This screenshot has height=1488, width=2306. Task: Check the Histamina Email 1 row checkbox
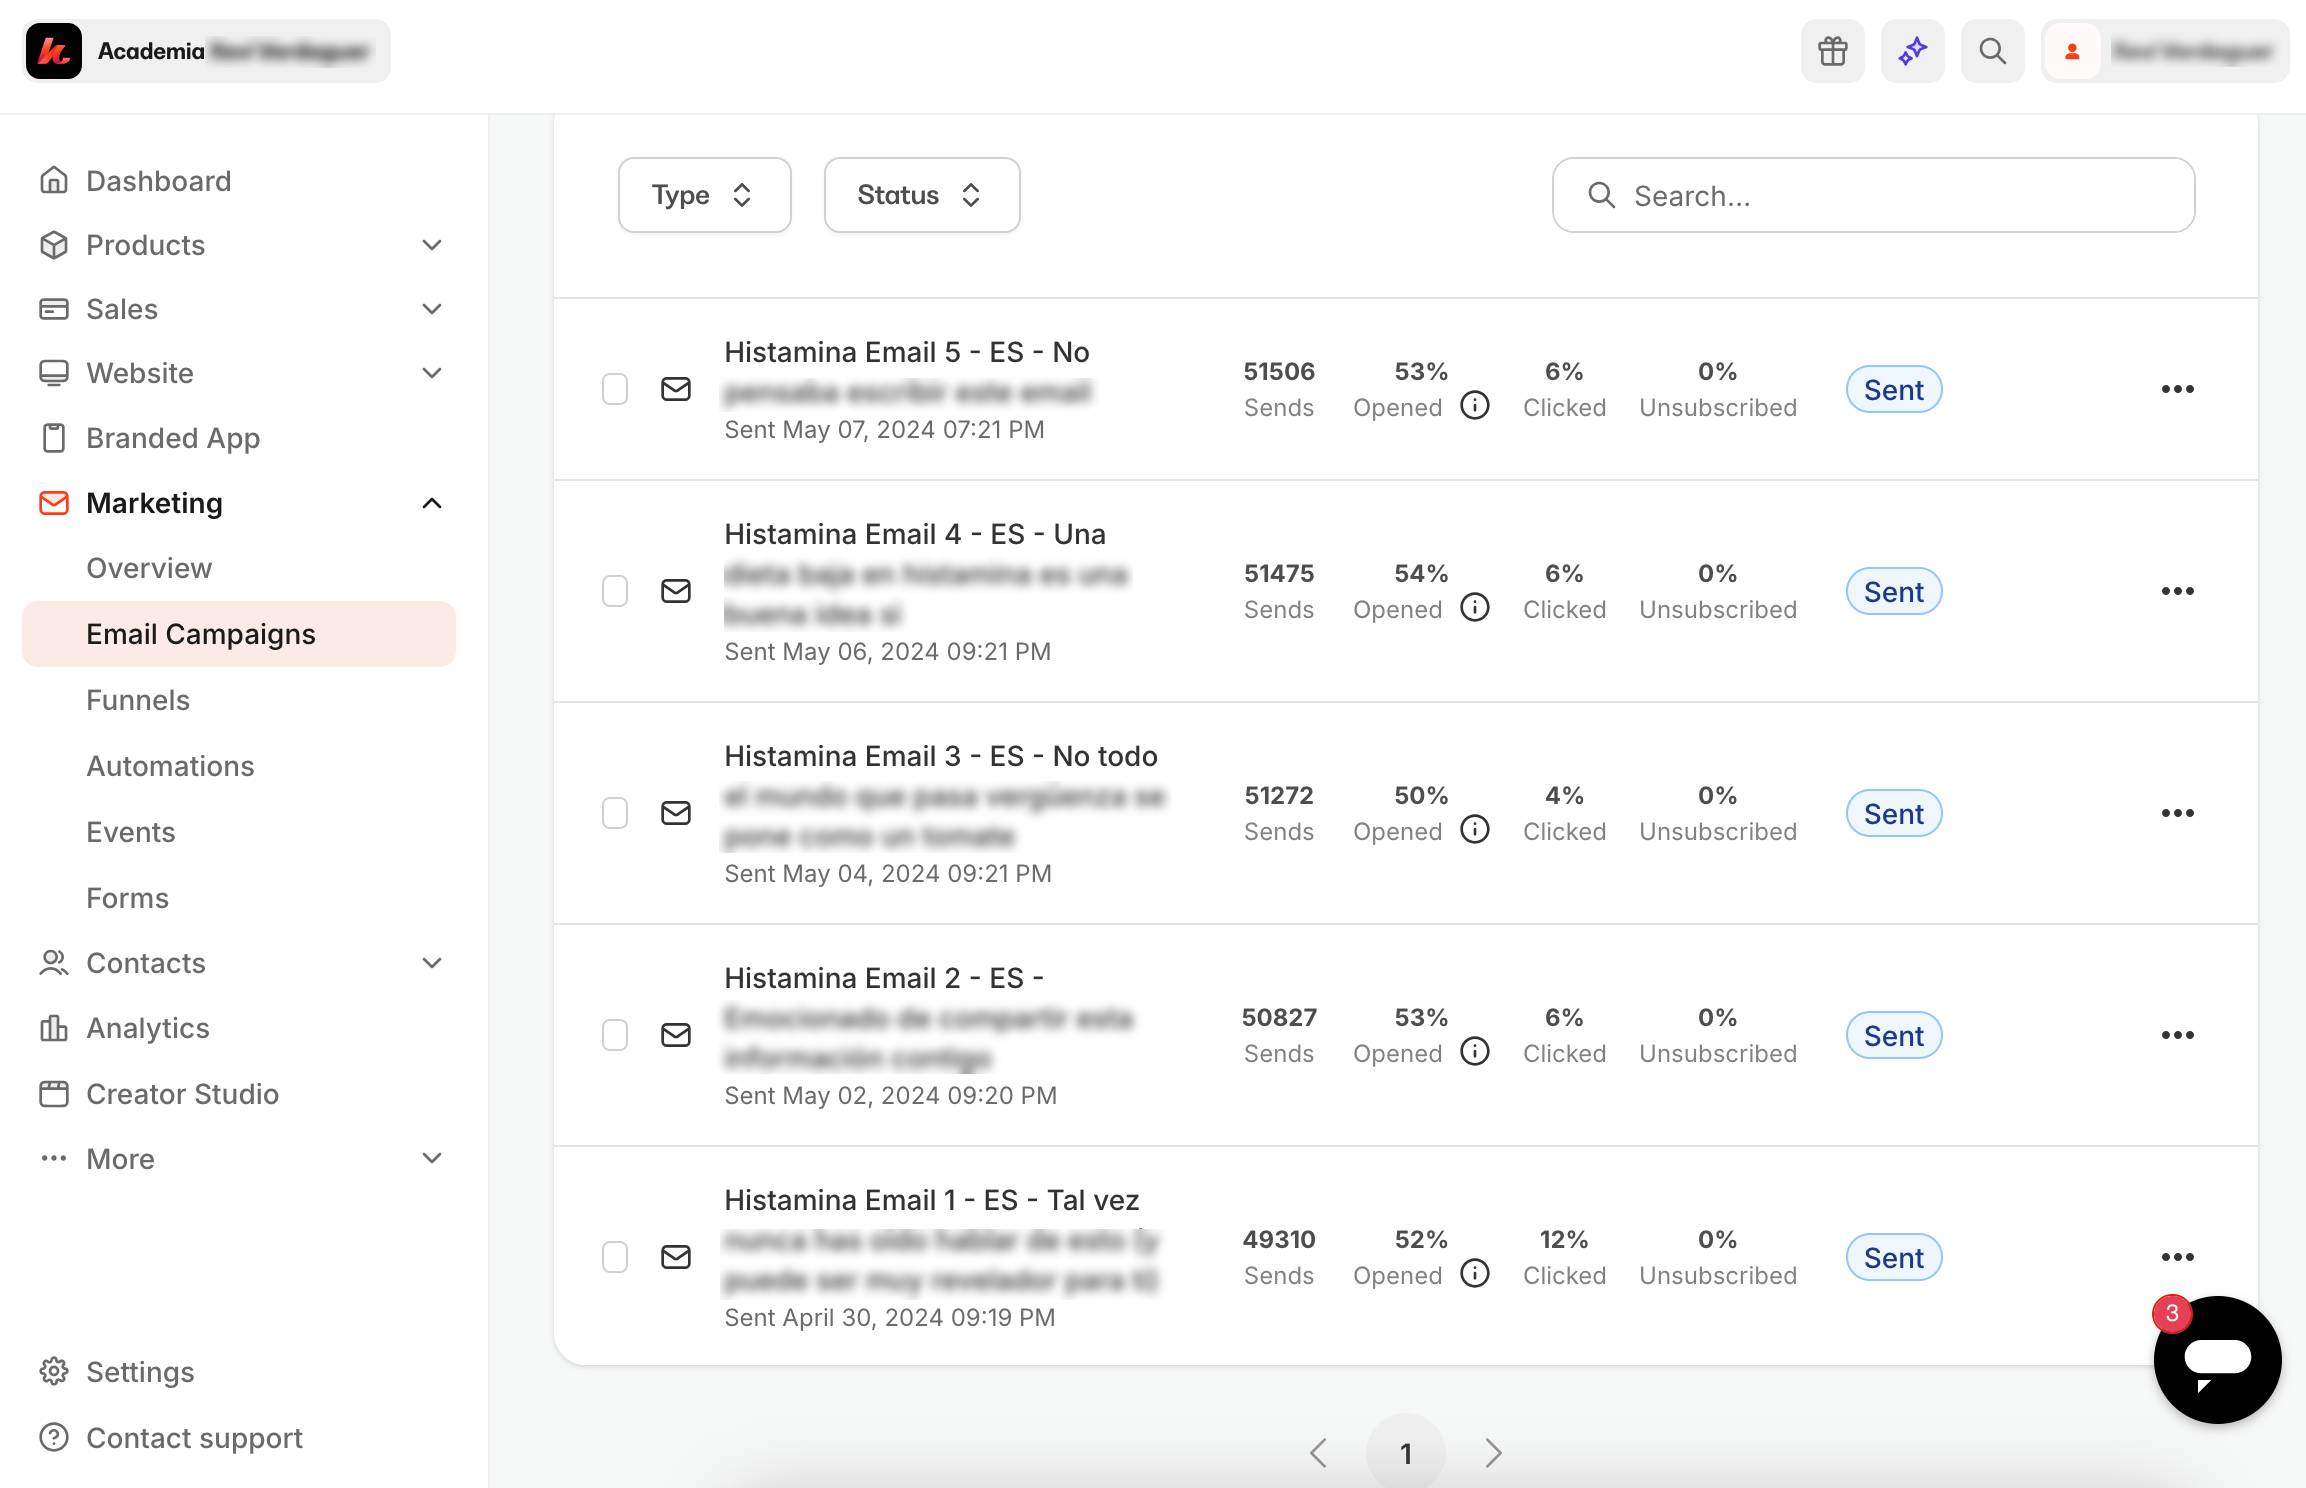point(615,1257)
